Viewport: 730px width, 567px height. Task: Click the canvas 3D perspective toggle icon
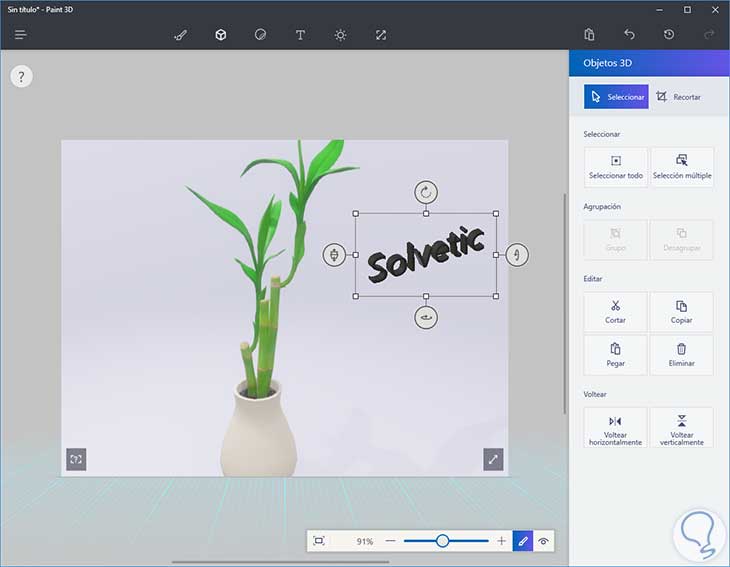76,459
